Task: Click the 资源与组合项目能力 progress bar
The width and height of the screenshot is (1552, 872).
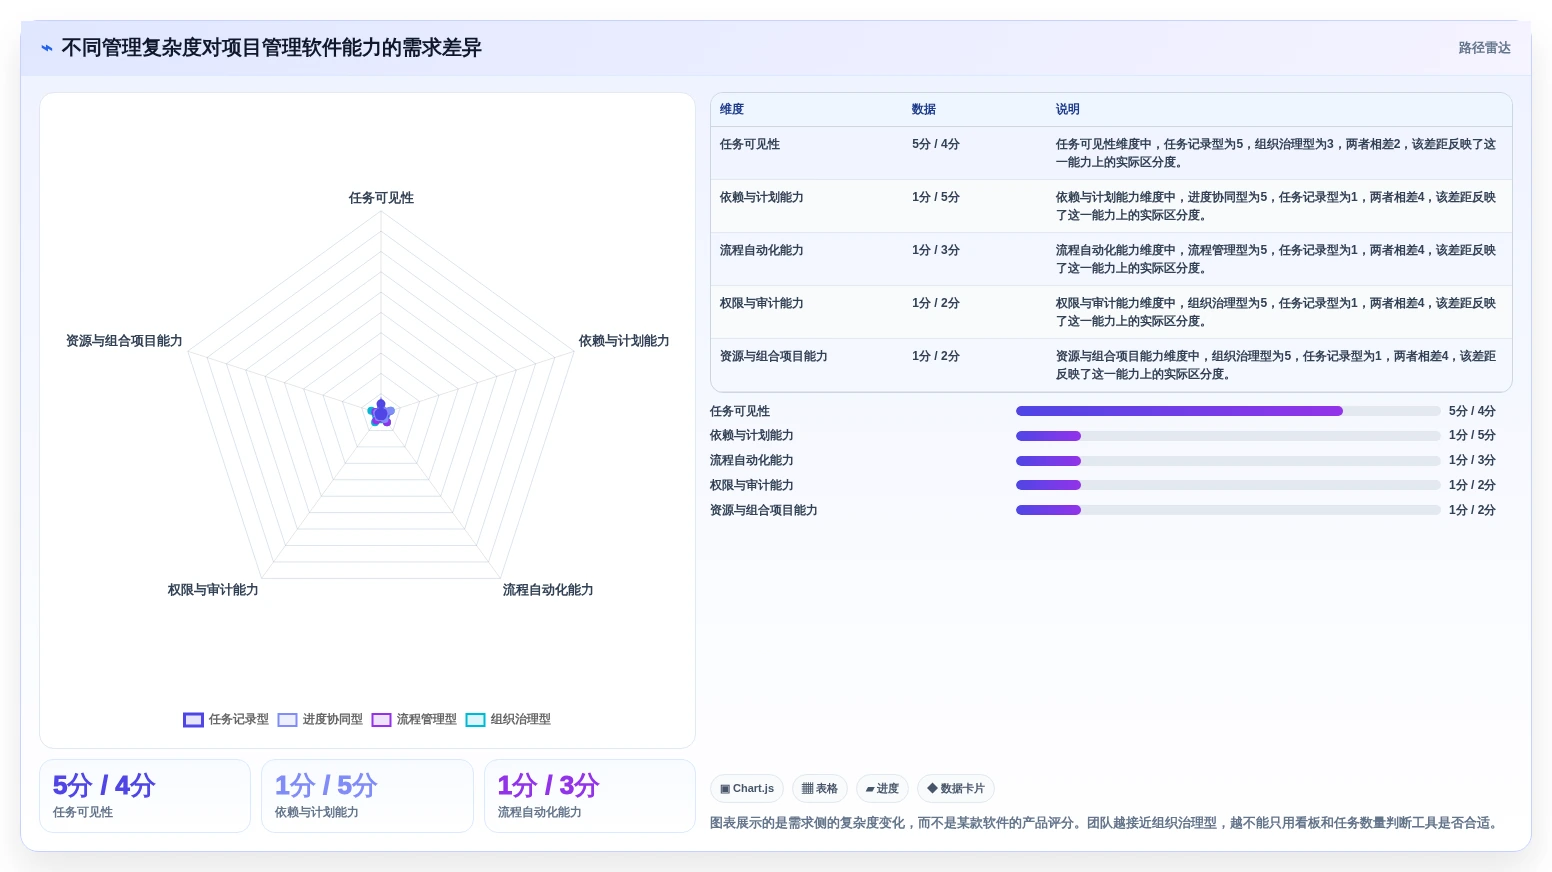Action: [1228, 510]
